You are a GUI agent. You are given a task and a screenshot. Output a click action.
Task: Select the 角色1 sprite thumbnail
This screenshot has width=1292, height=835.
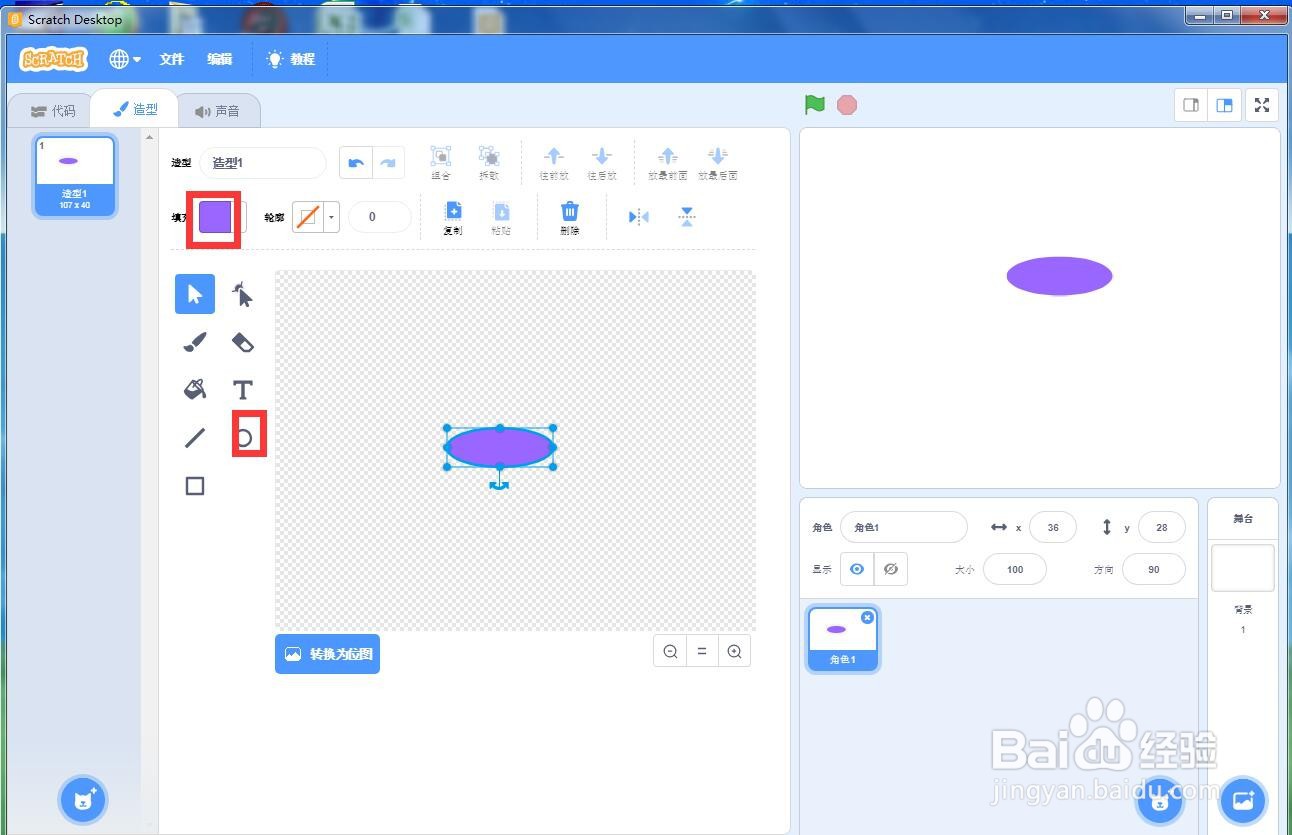coord(842,638)
